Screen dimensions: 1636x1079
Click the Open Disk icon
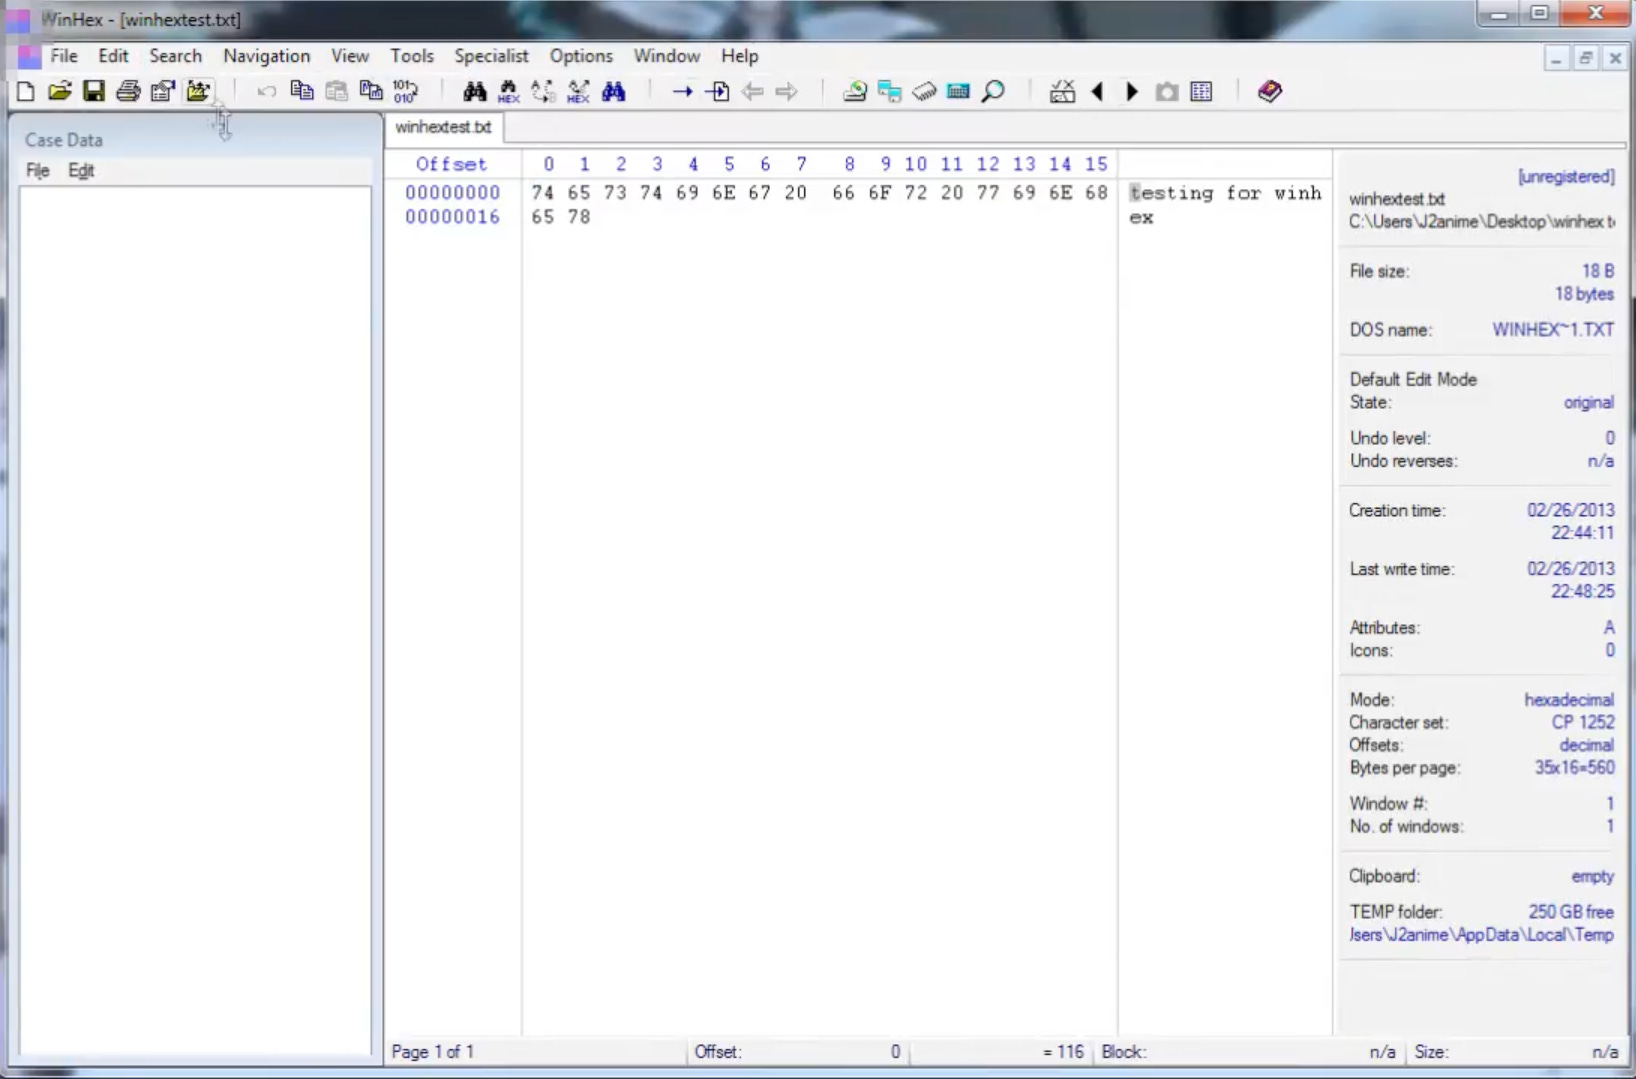[854, 92]
